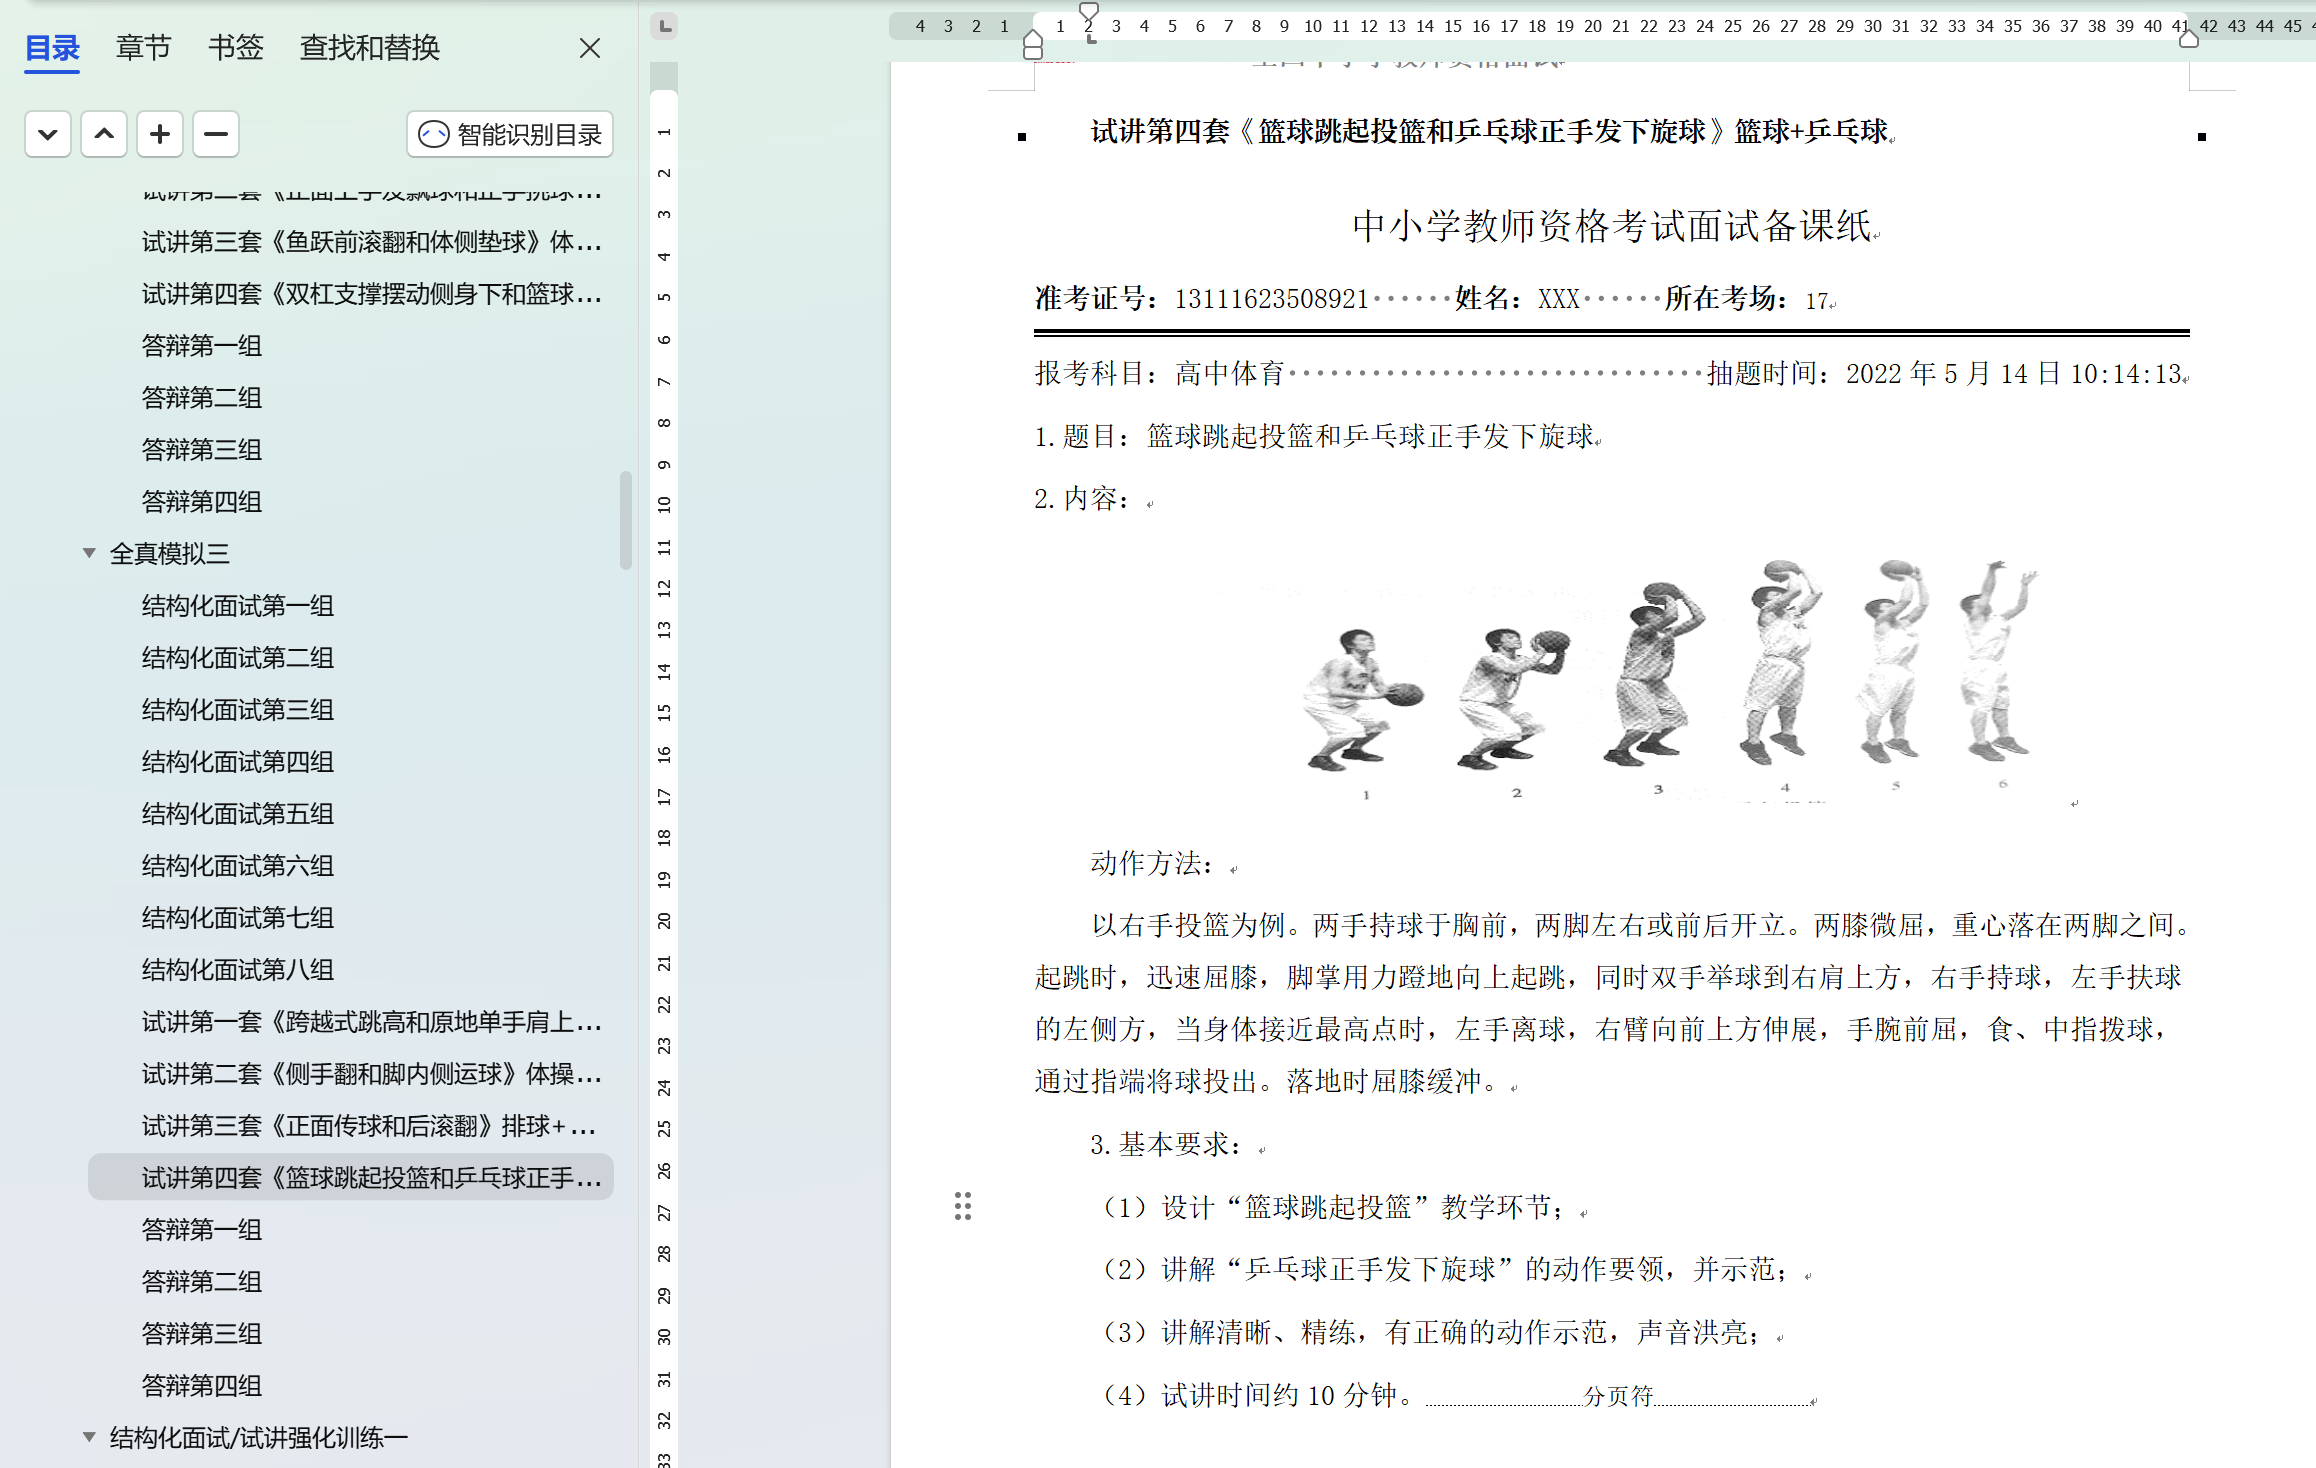Click the plus button to promote heading
This screenshot has height=1468, width=2316.
pos(160,134)
